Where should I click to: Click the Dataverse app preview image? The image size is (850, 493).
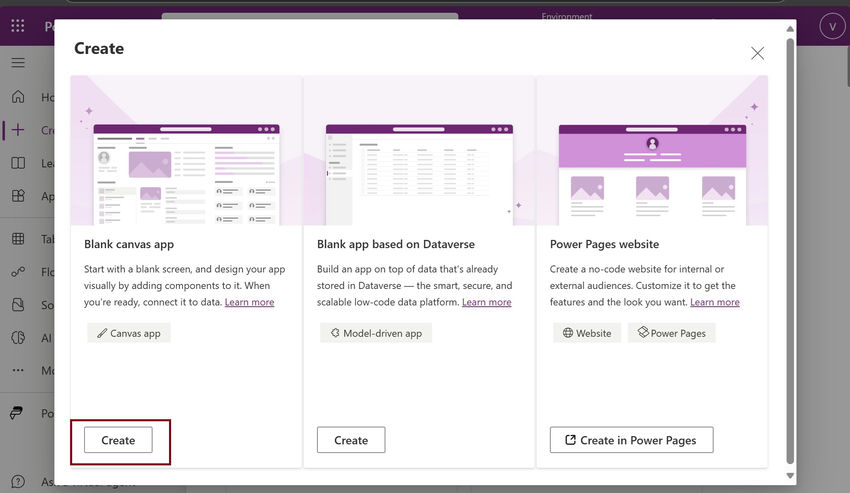tap(419, 150)
